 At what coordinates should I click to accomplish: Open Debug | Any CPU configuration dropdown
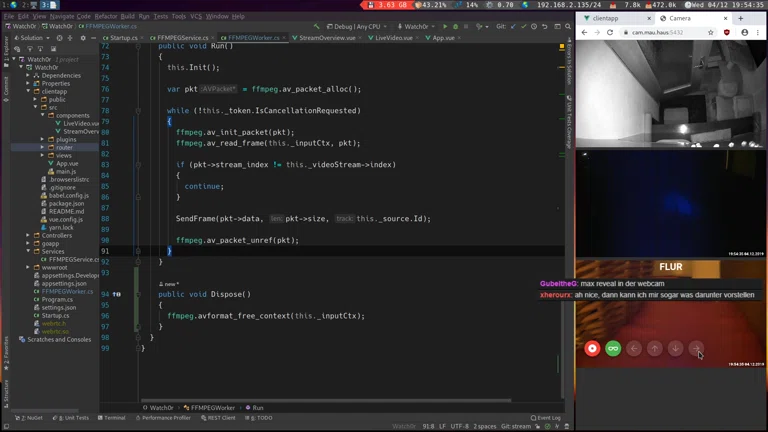click(356, 27)
